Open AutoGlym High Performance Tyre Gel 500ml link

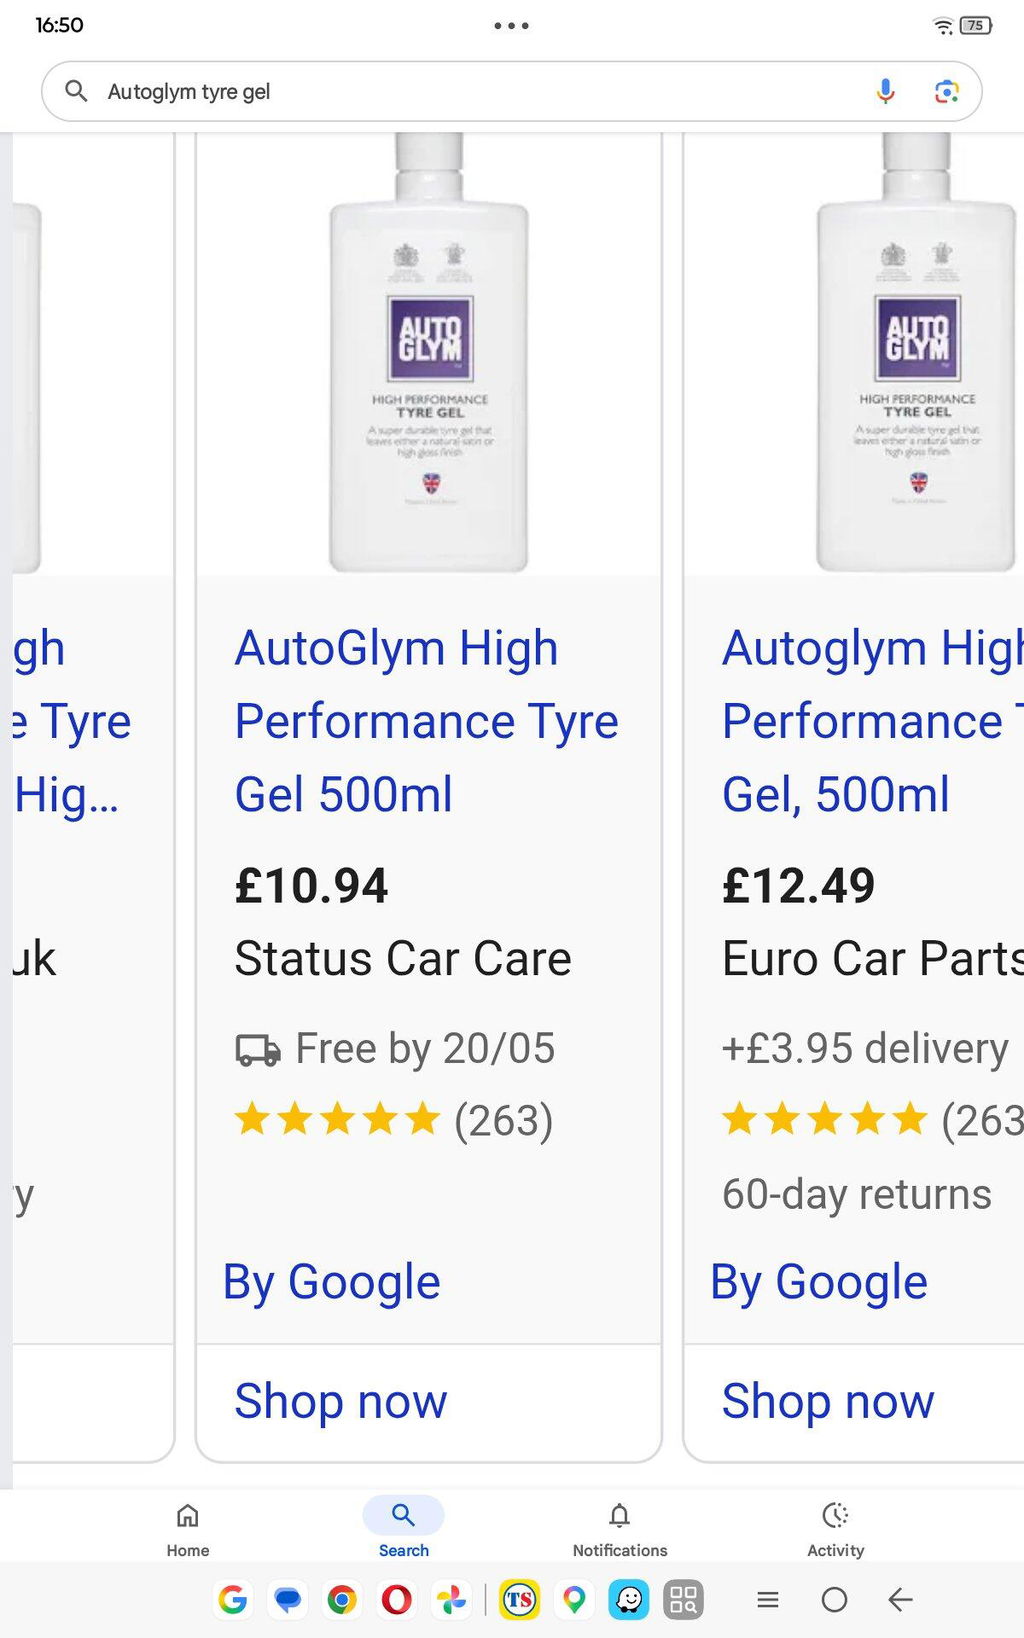tap(427, 721)
